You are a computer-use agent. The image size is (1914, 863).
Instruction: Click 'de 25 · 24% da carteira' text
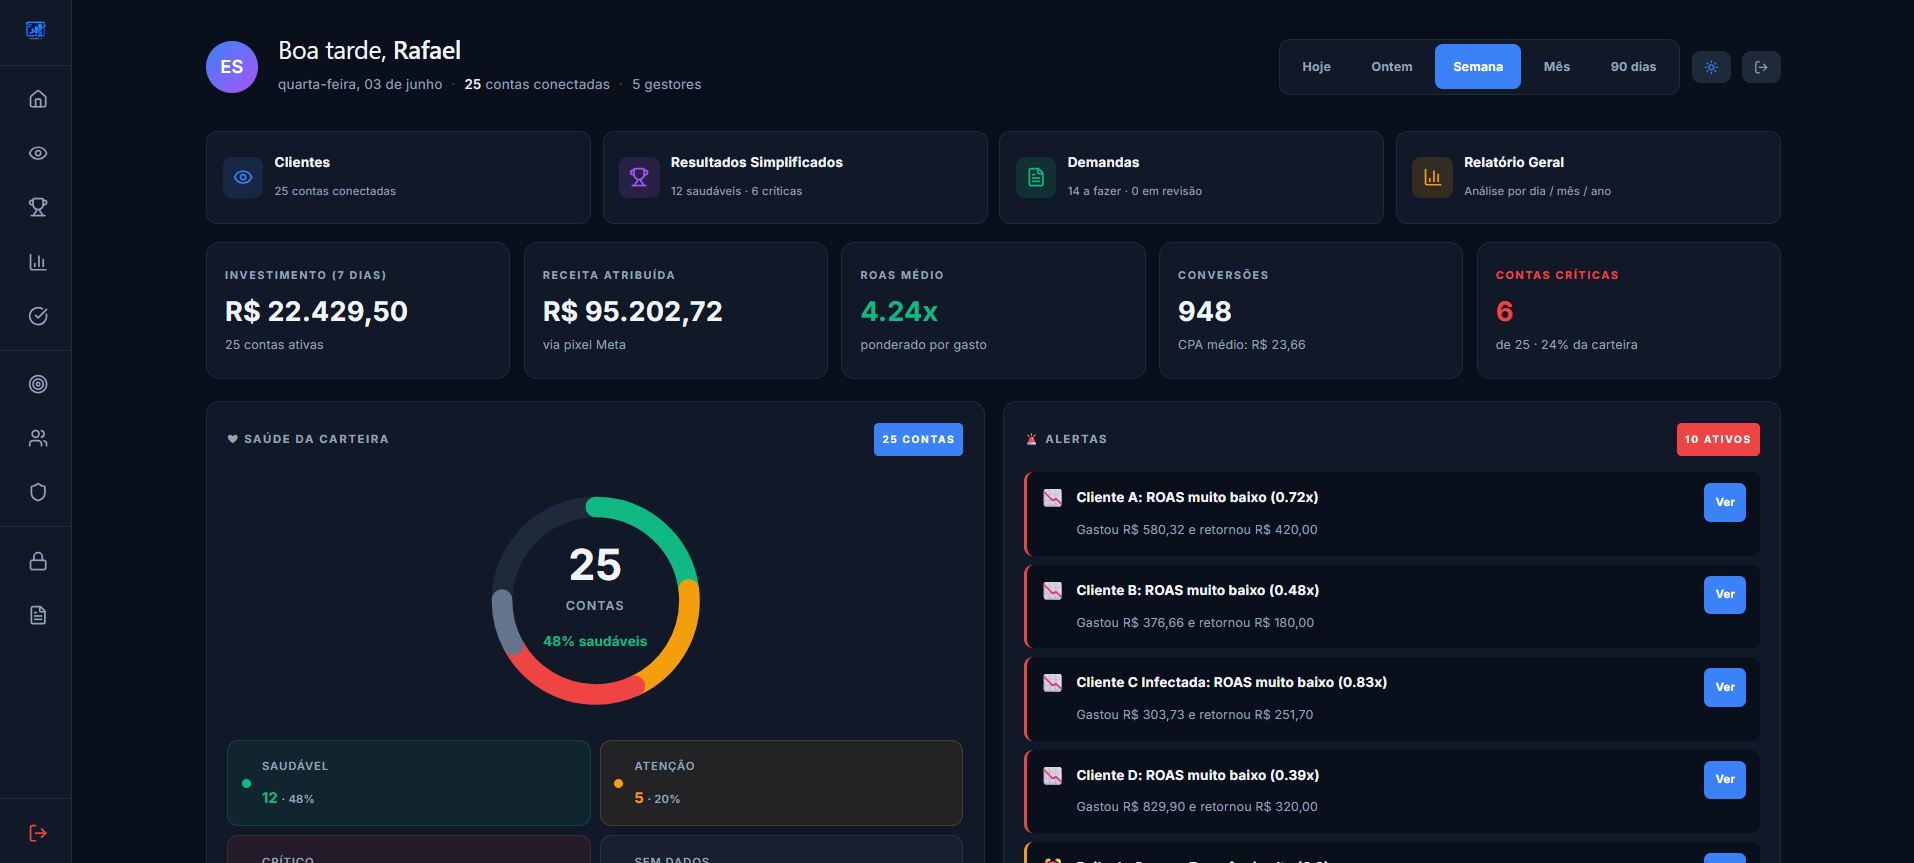coord(1567,345)
